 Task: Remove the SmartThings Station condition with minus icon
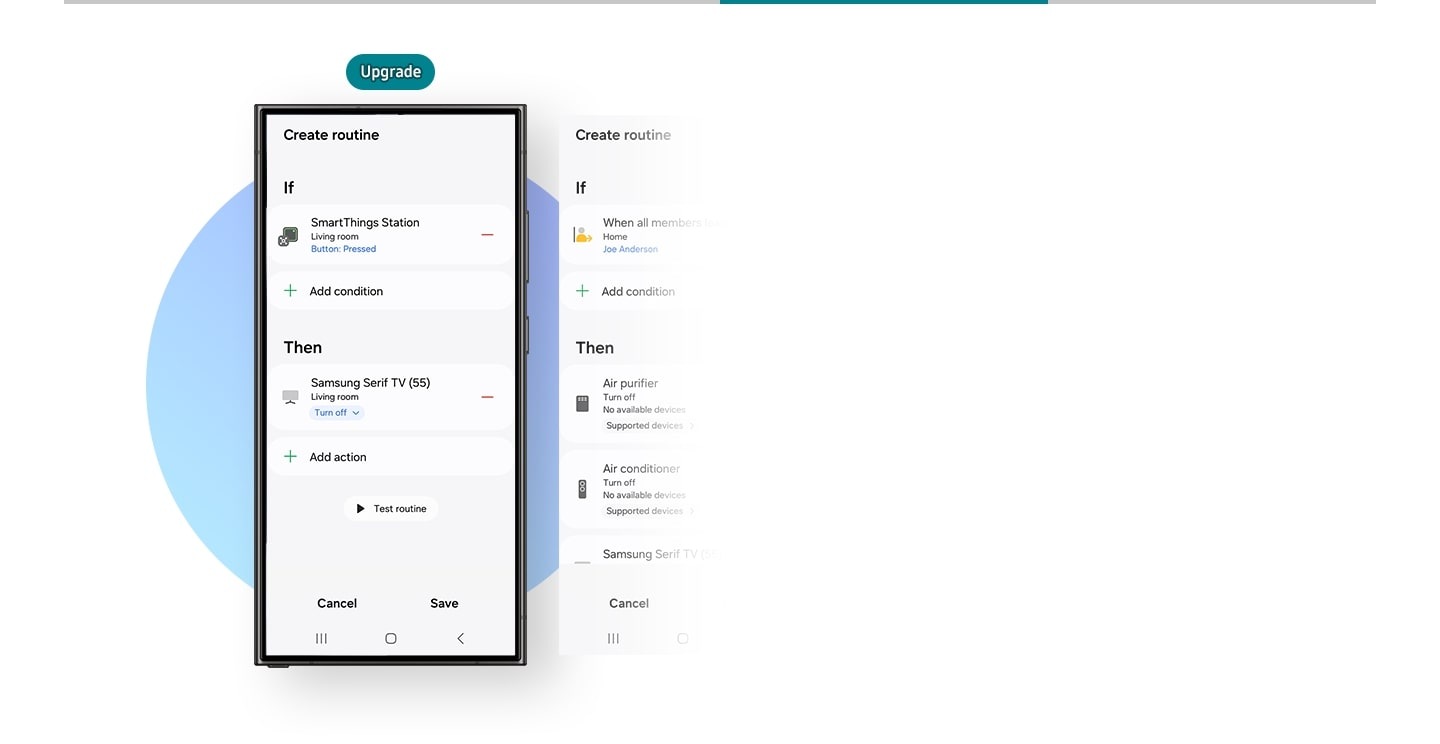487,235
